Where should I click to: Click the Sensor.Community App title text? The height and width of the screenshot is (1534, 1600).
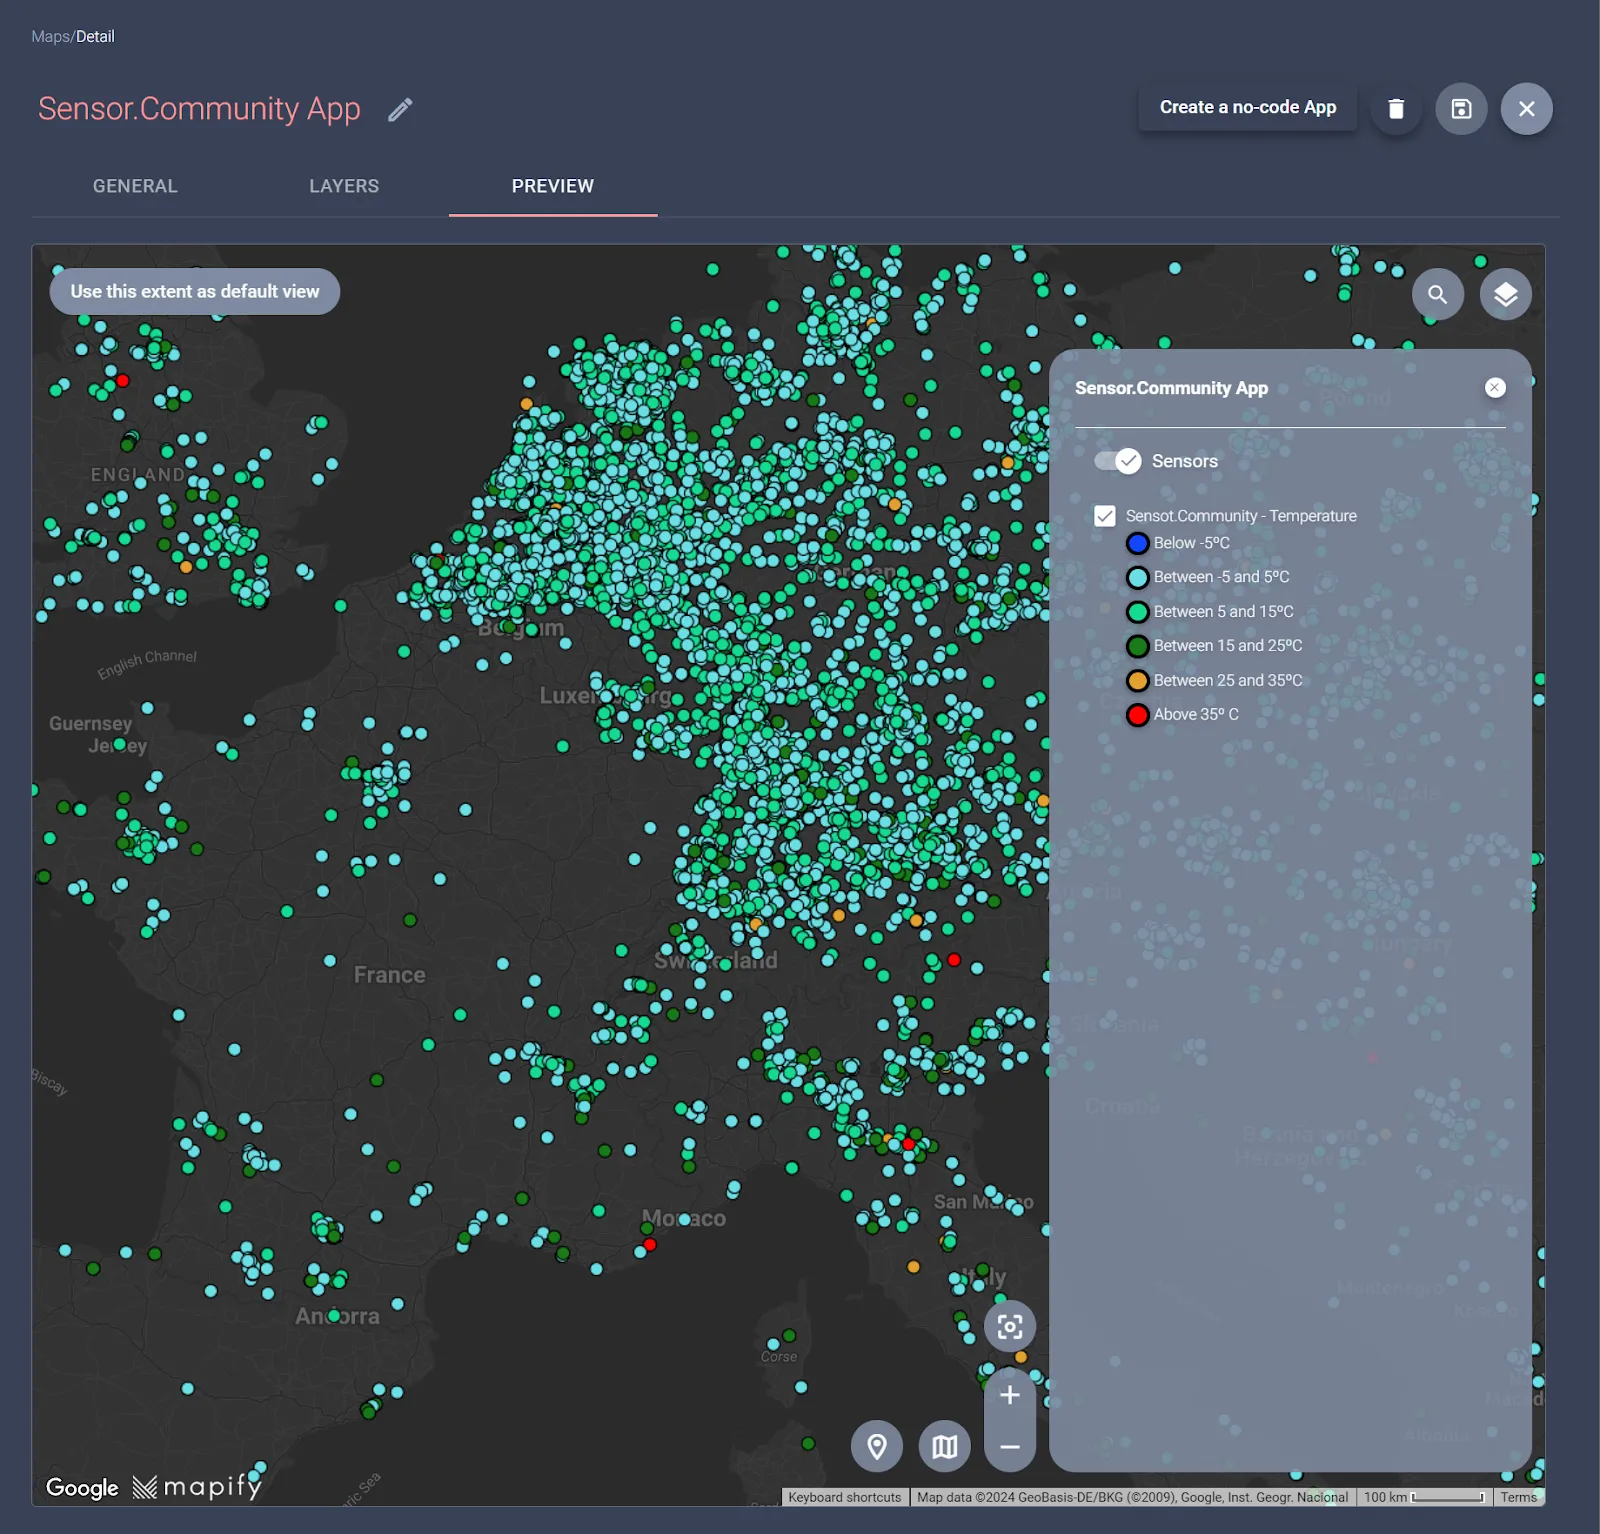(199, 108)
